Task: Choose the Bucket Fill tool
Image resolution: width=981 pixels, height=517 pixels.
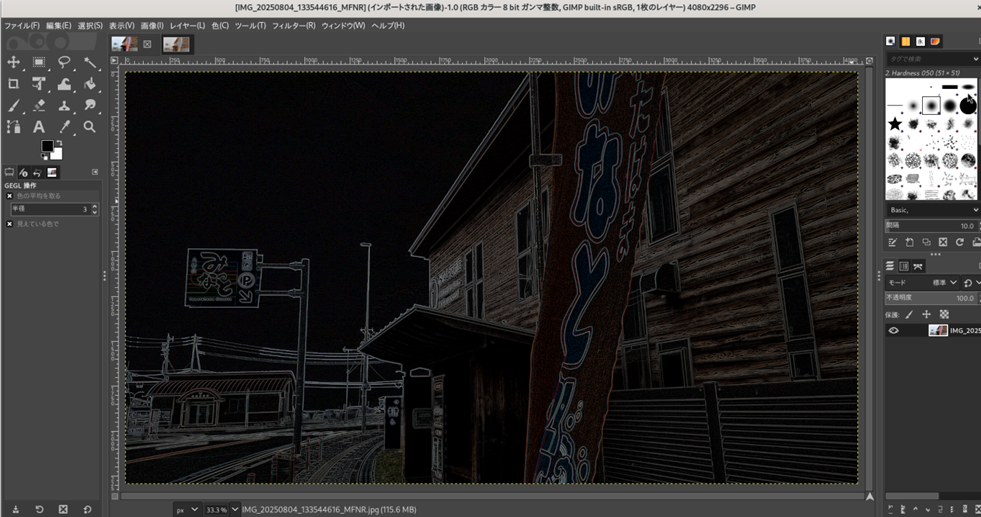Action: point(90,84)
